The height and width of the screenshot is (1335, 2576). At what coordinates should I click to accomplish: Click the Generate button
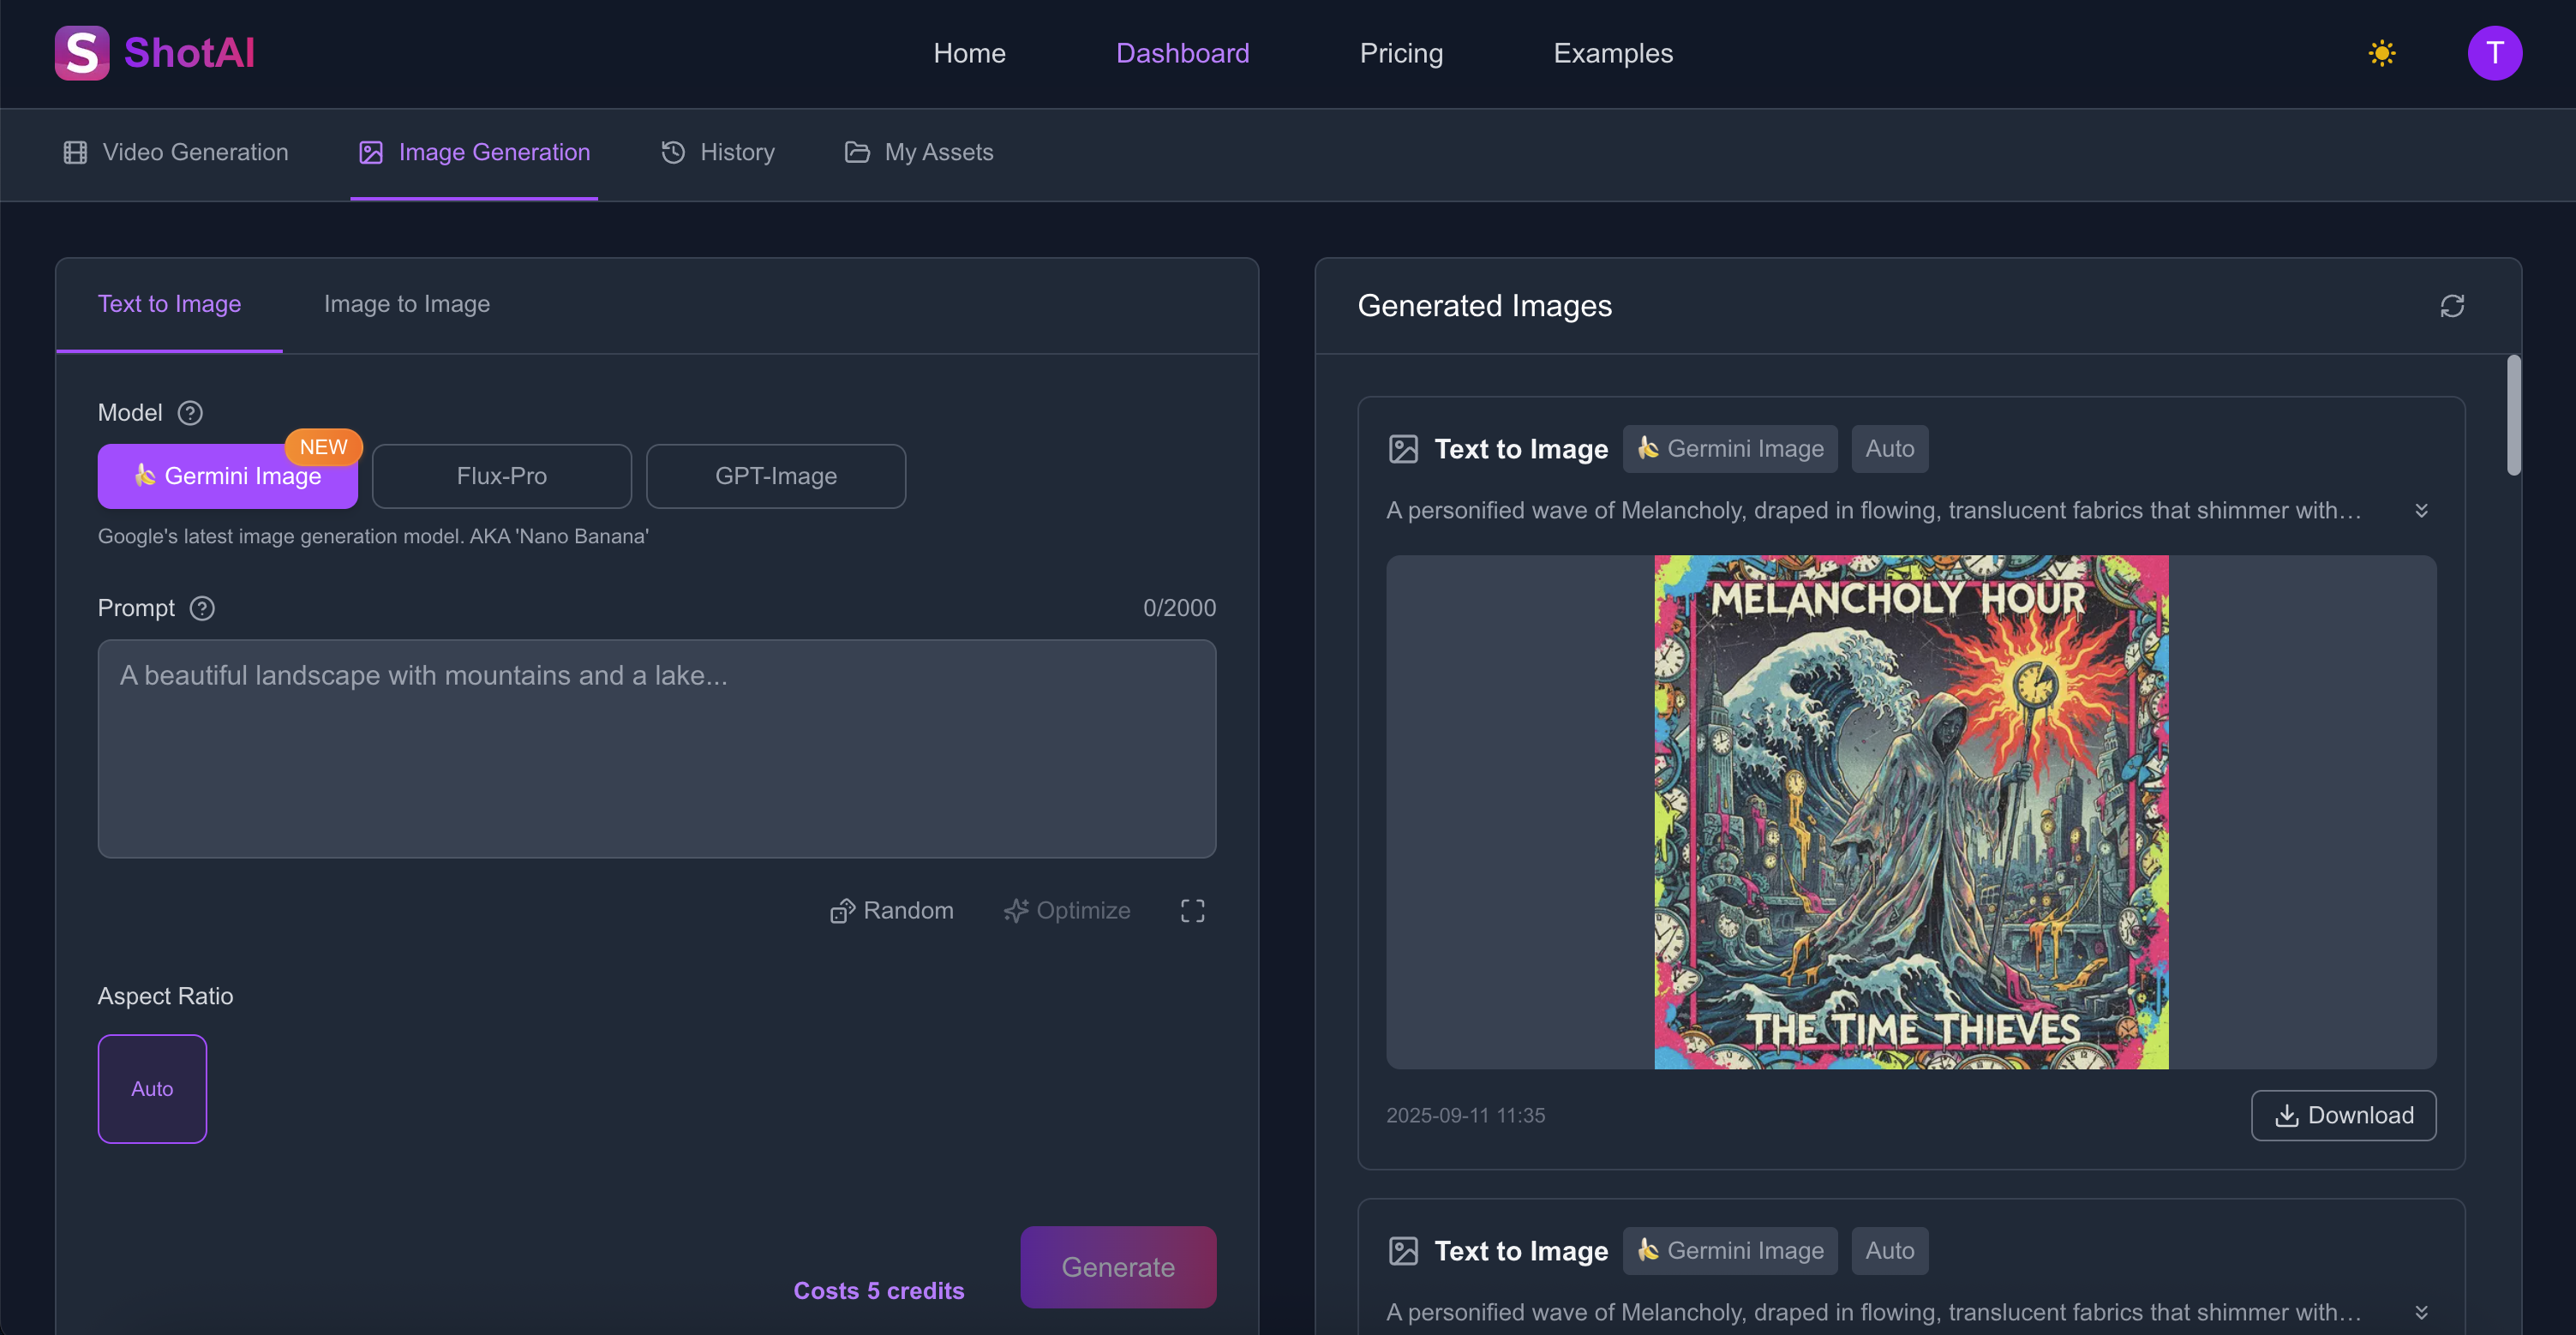pyautogui.click(x=1118, y=1267)
